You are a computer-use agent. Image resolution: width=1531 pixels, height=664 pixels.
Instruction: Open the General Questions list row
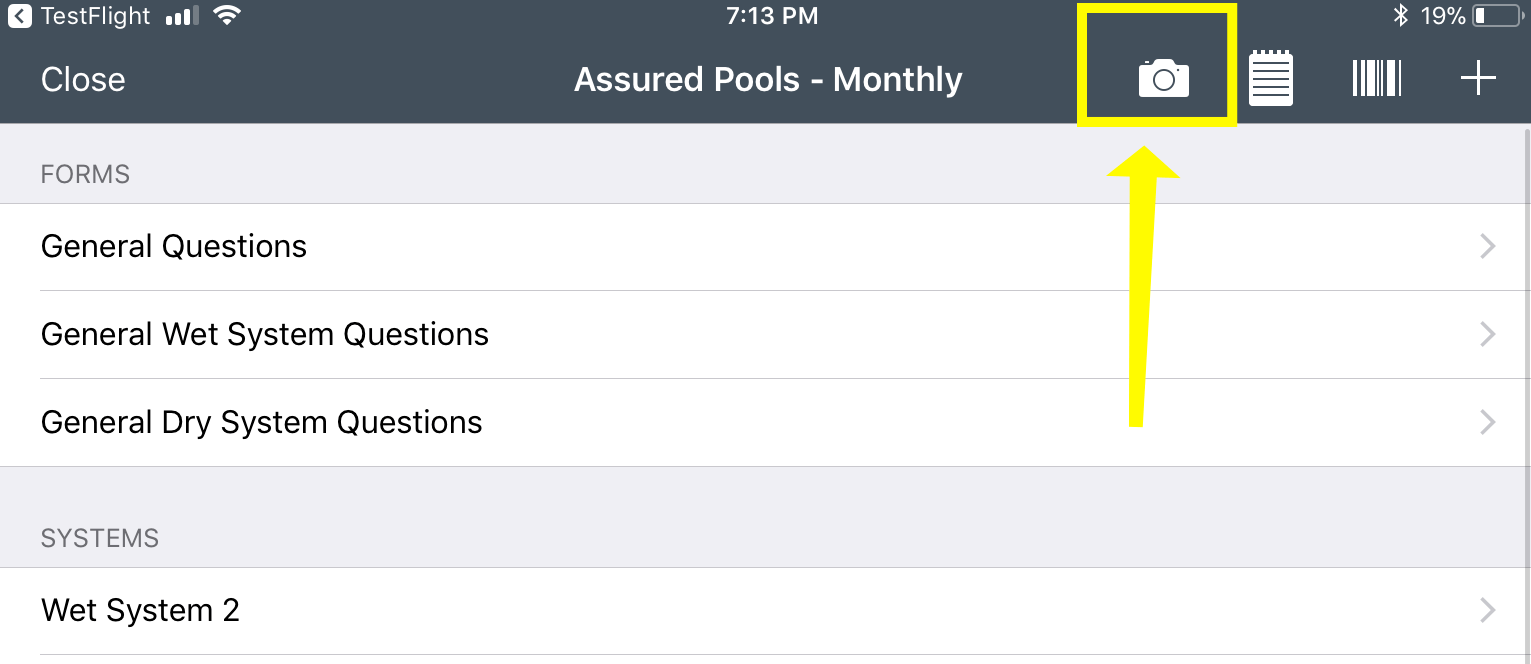click(173, 246)
